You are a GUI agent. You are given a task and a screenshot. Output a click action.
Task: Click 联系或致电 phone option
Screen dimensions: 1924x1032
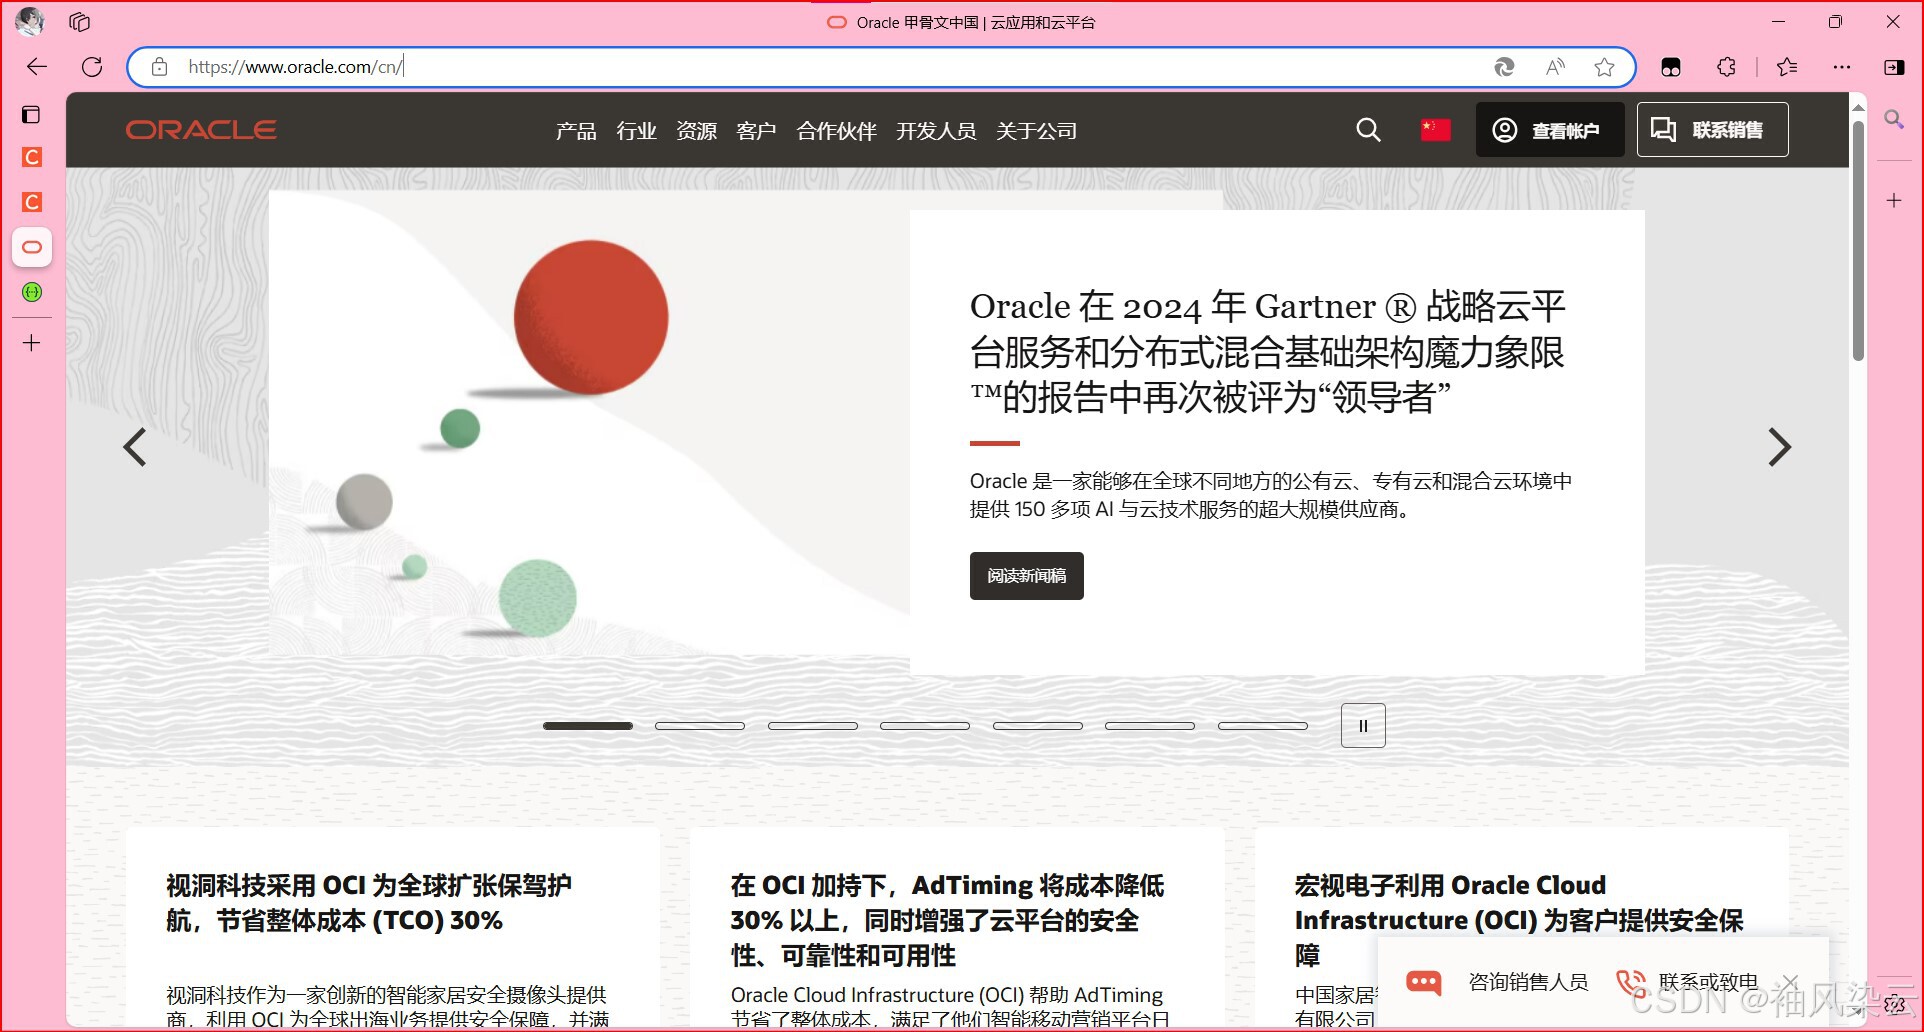1687,982
